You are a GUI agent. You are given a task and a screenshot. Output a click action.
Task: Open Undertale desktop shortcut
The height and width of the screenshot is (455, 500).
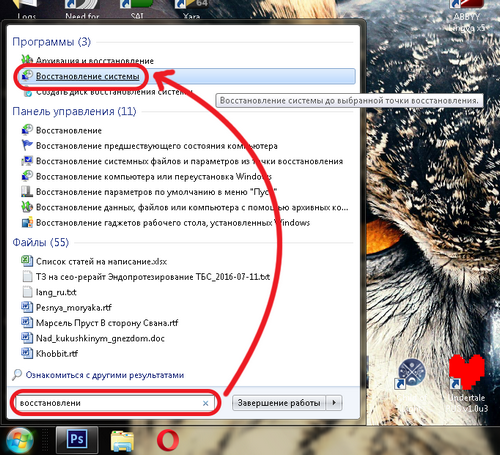pos(467,383)
